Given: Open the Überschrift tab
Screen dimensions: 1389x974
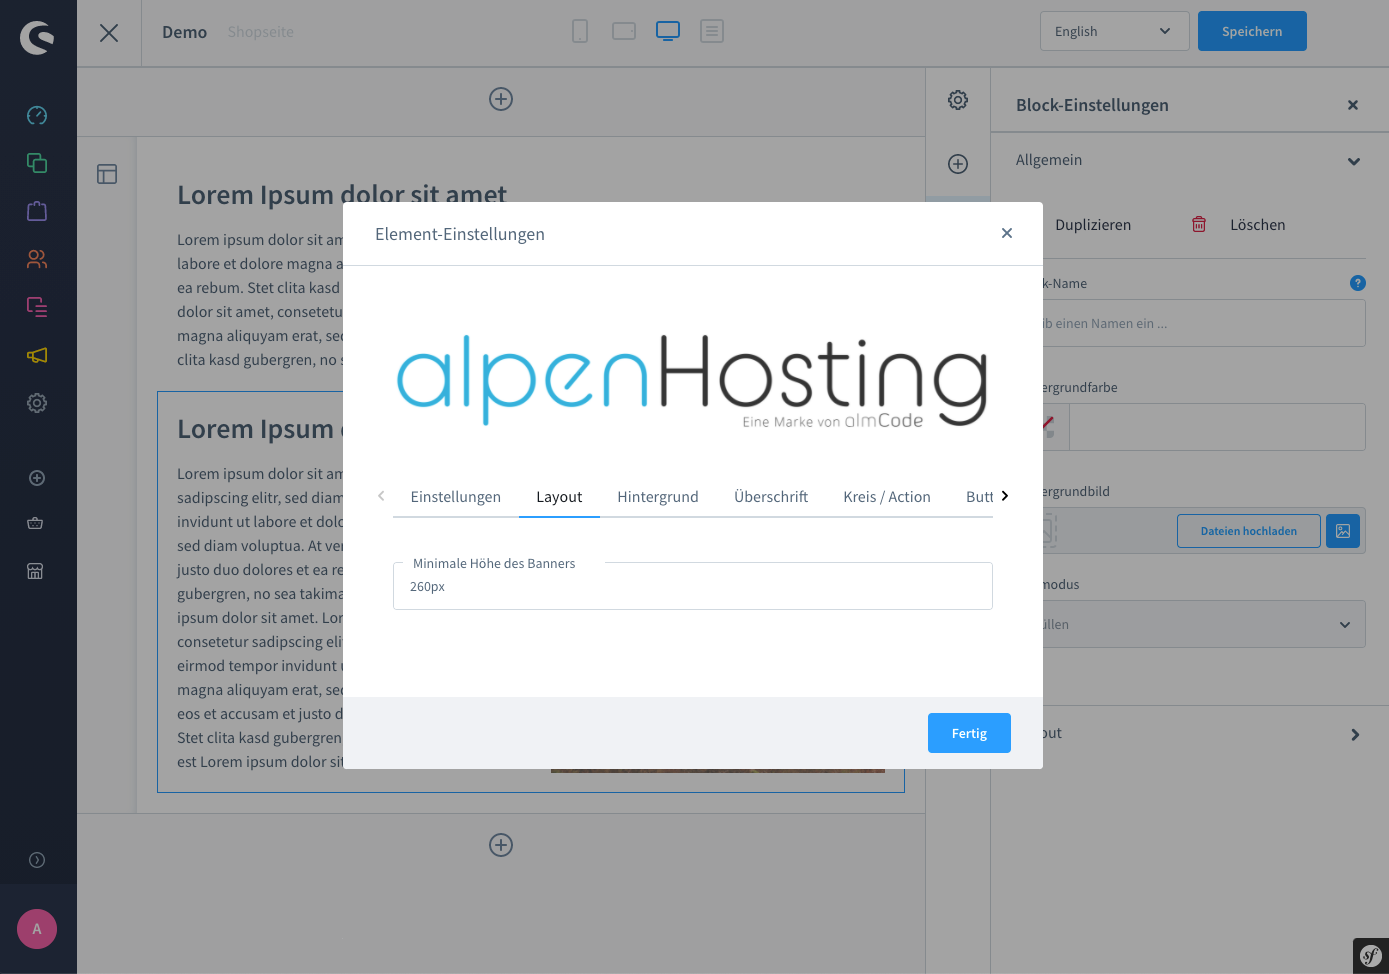Looking at the screenshot, I should point(771,497).
